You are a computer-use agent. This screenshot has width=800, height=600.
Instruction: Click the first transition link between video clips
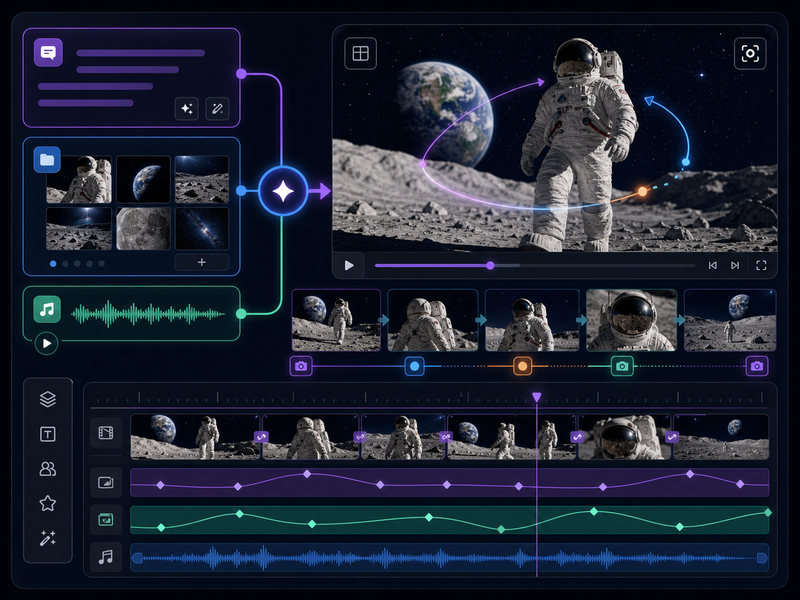261,437
